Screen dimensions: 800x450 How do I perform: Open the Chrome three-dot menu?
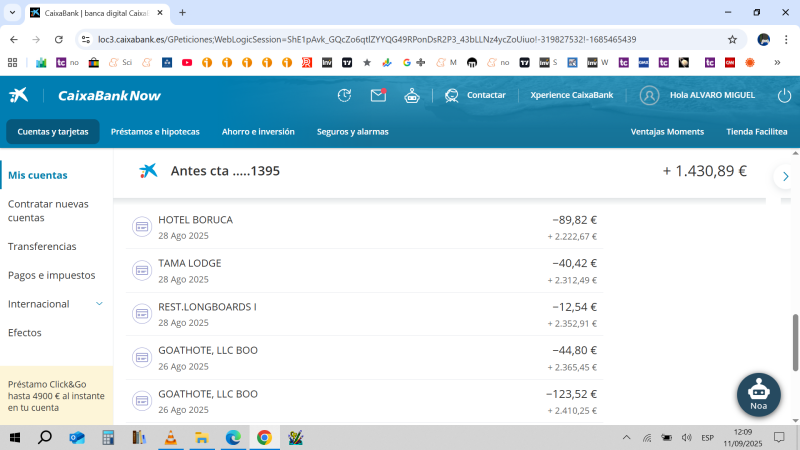pyautogui.click(x=786, y=39)
